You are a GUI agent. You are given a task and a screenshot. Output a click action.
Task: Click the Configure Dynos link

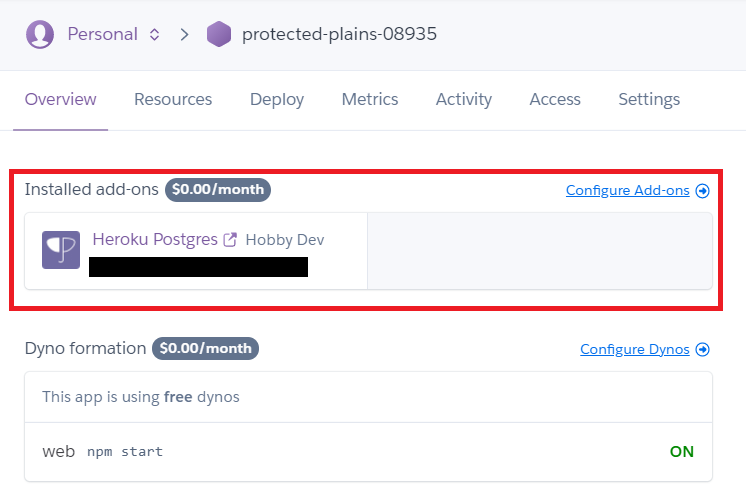[x=635, y=349]
